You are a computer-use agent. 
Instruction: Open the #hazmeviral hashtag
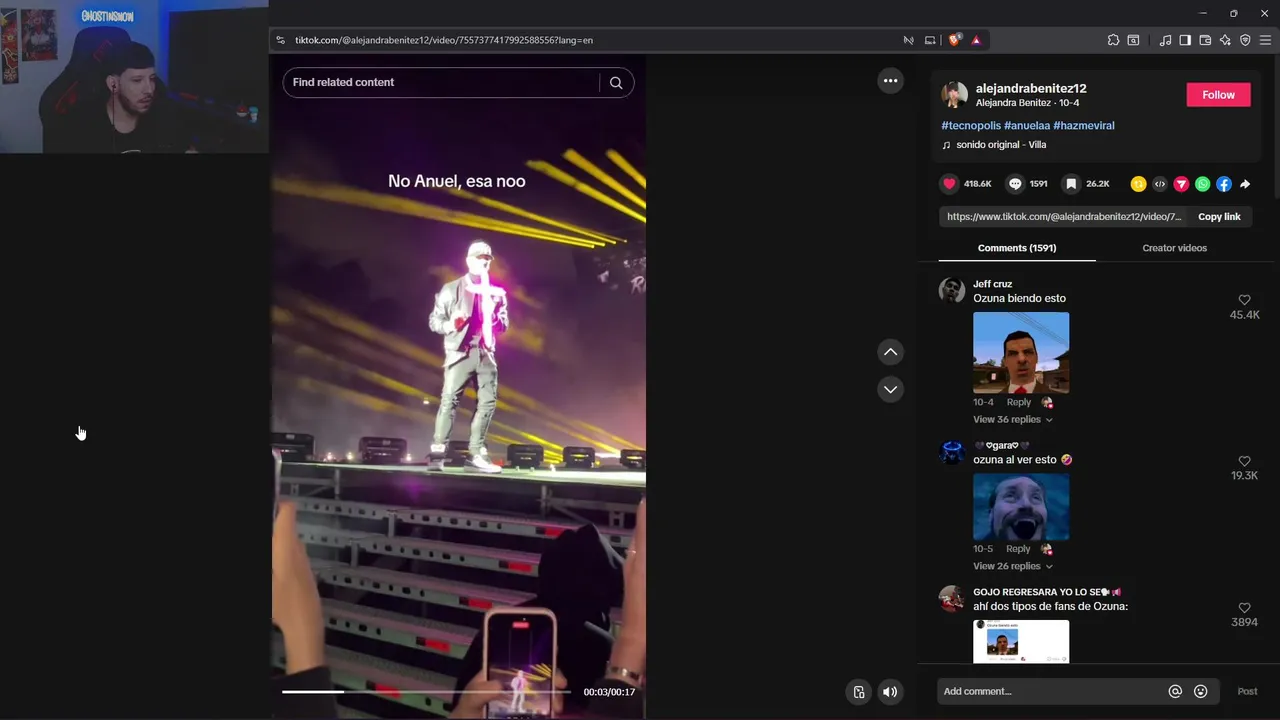coord(1084,126)
